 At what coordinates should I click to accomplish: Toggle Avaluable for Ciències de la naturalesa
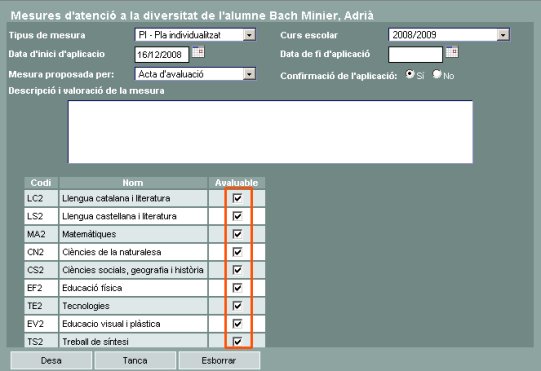coord(237,252)
